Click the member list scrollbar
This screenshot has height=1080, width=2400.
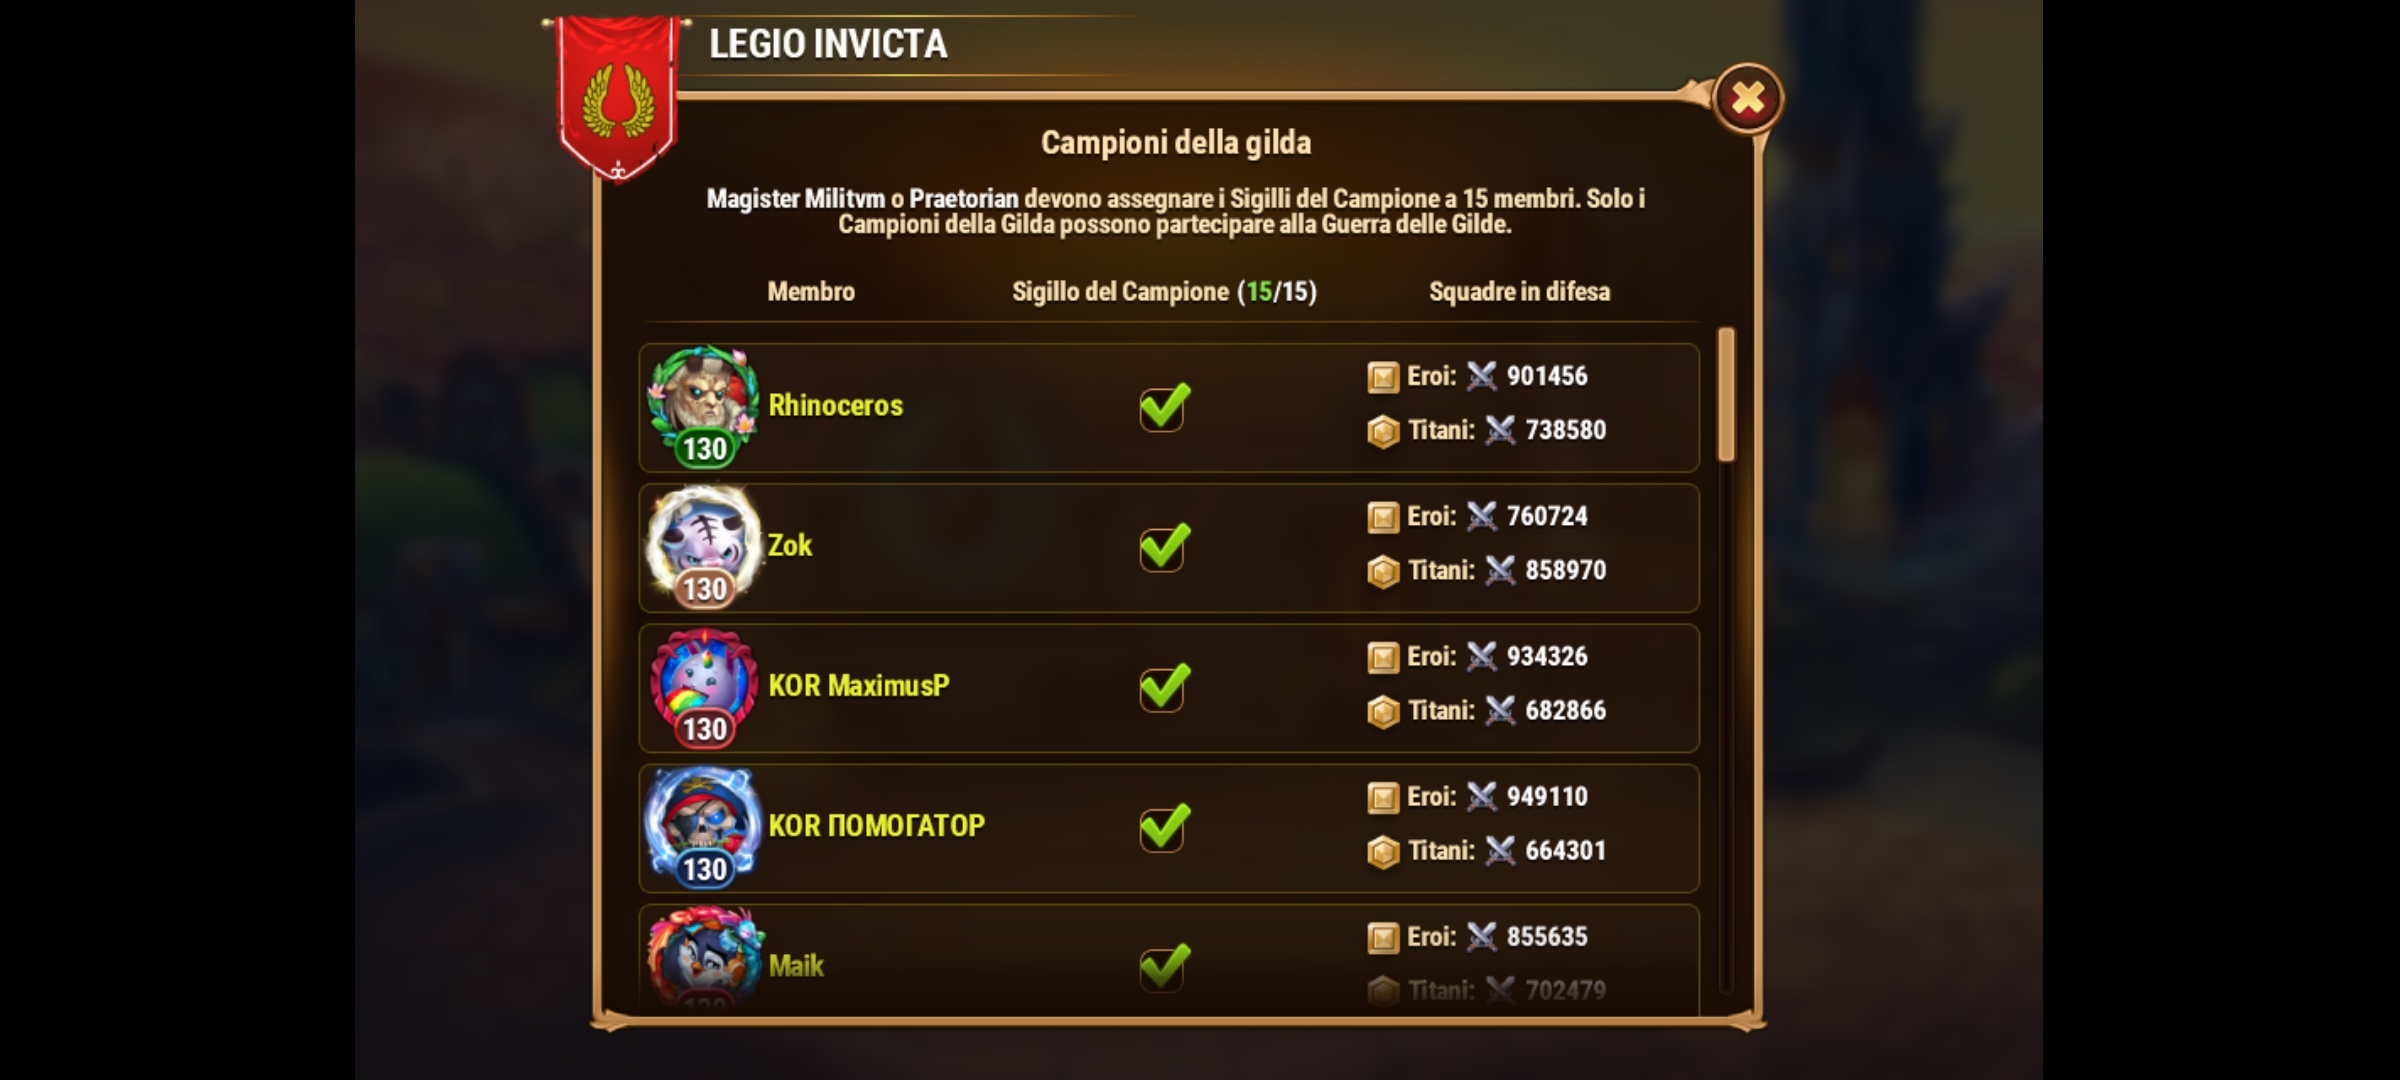(x=1726, y=395)
